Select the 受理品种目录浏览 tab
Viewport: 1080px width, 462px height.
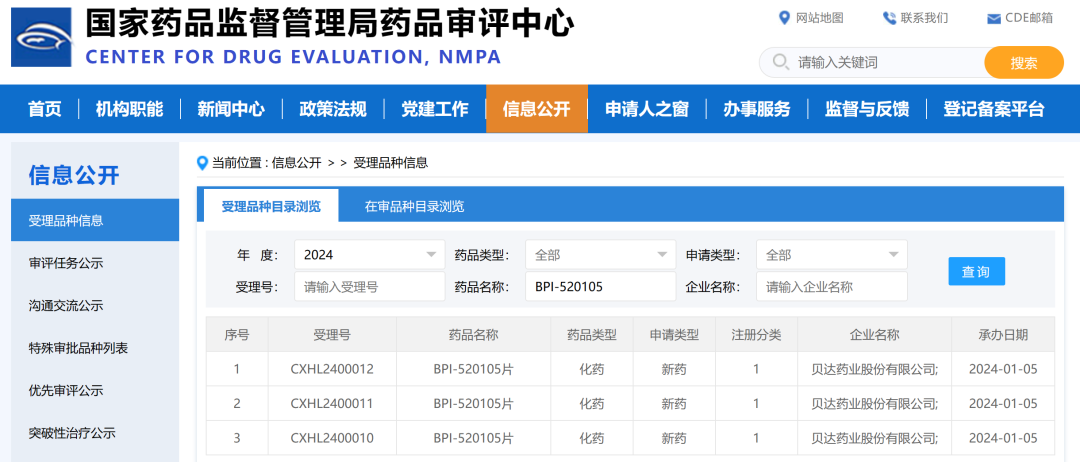click(271, 207)
